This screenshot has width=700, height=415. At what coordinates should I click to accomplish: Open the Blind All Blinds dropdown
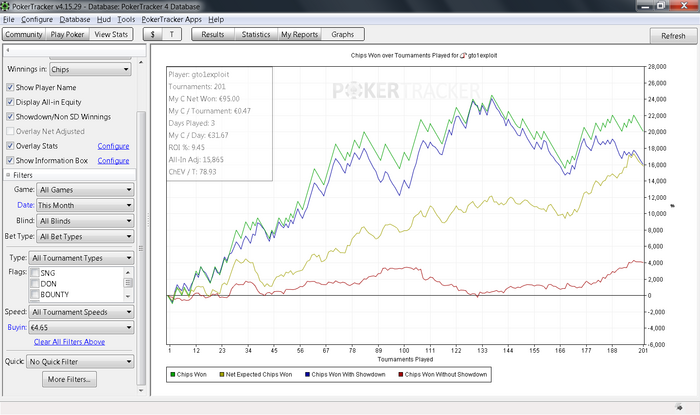[x=85, y=221]
